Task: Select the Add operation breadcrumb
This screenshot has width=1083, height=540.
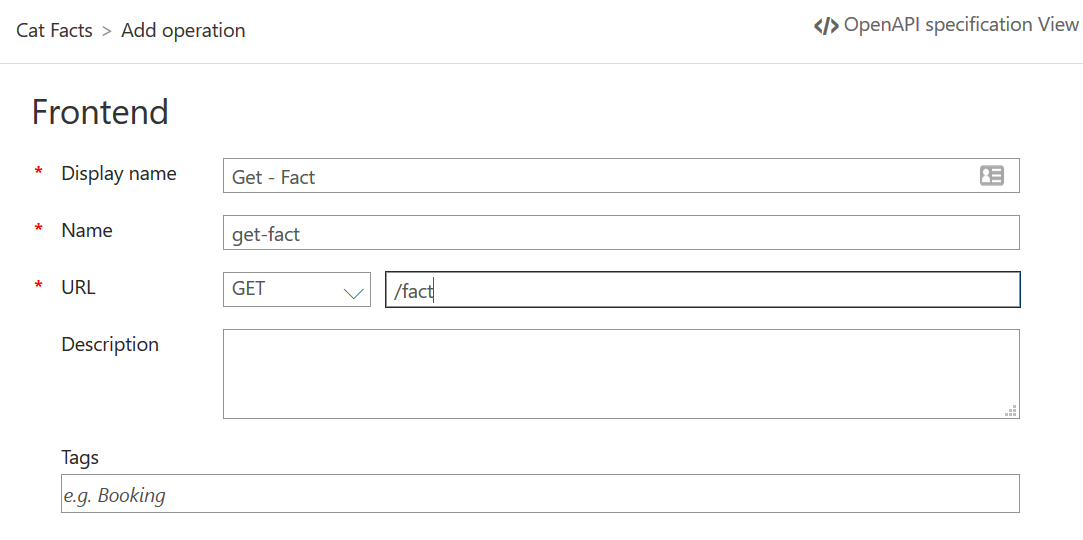Action: point(183,31)
